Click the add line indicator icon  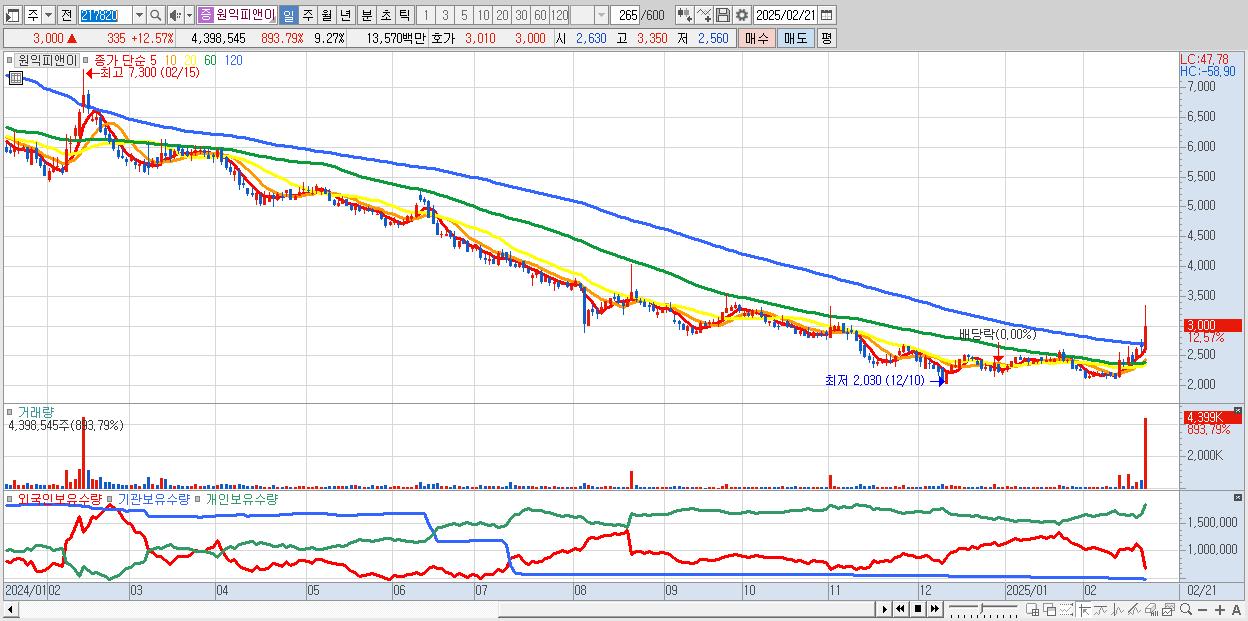(x=704, y=15)
